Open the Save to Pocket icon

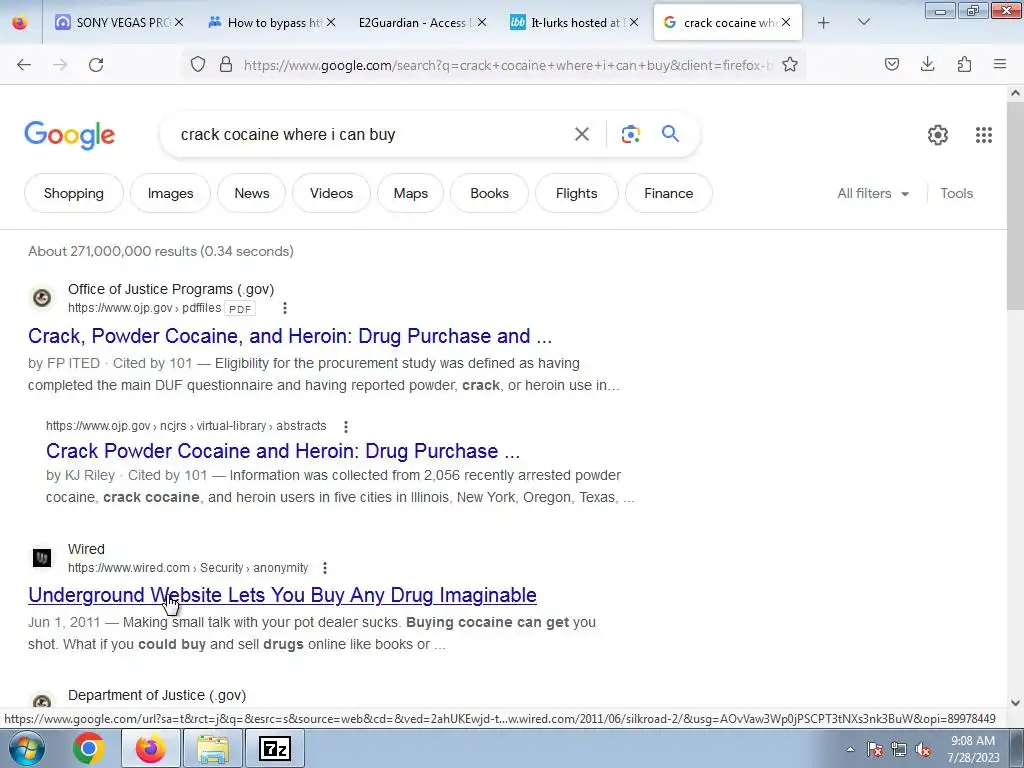pyautogui.click(x=892, y=64)
